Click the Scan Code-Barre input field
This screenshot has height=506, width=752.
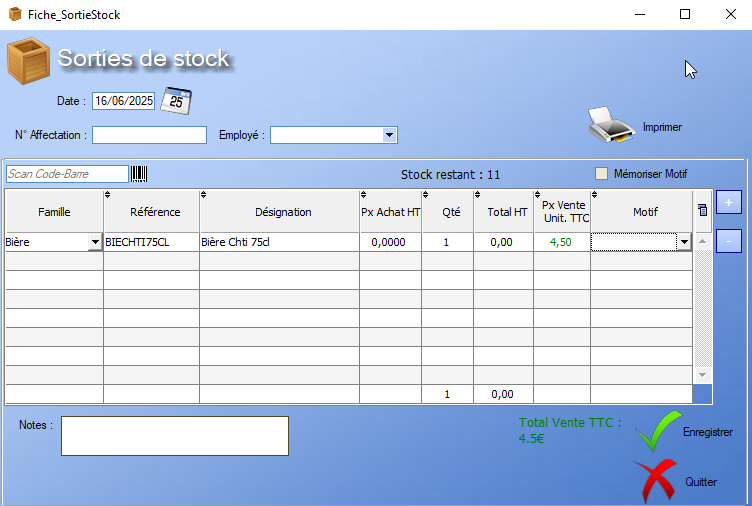(67, 174)
